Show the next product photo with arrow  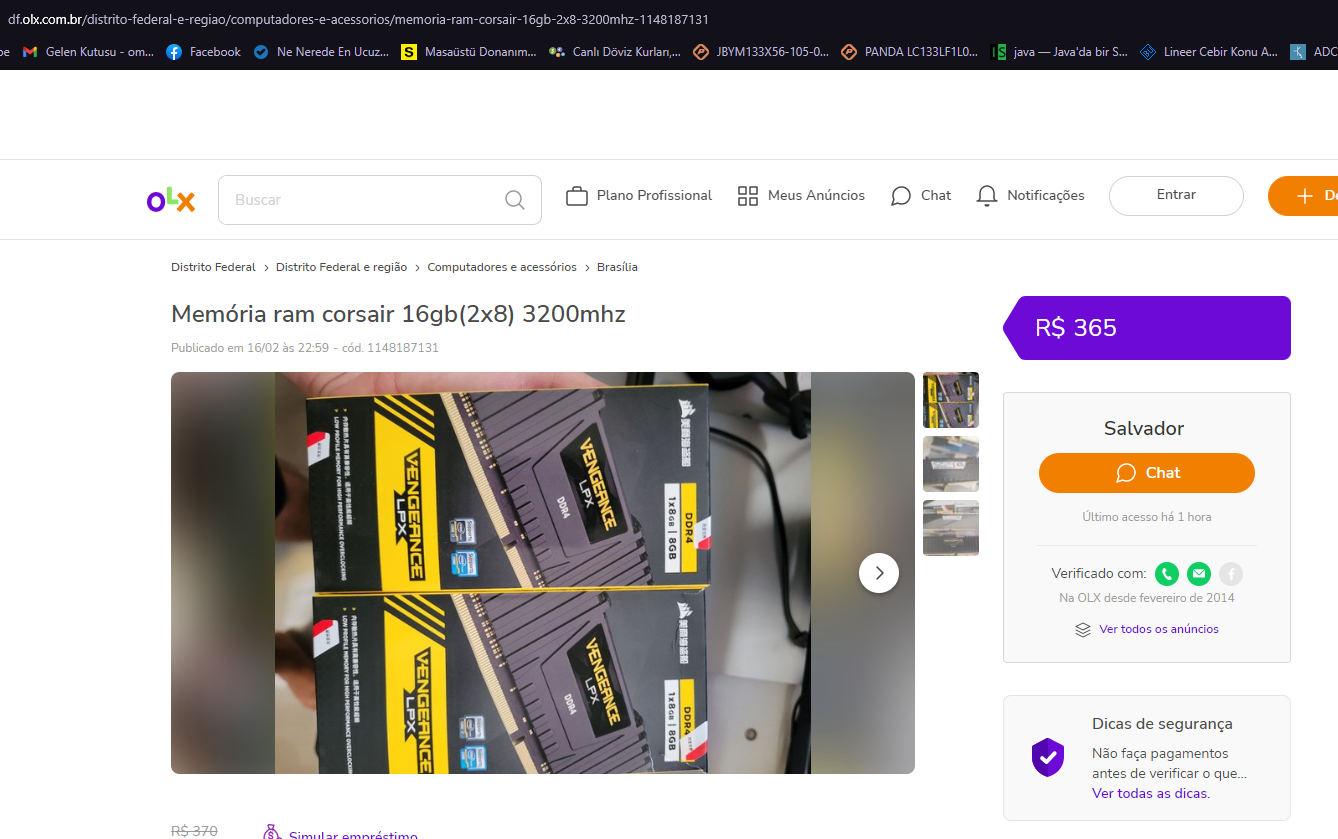(x=879, y=573)
